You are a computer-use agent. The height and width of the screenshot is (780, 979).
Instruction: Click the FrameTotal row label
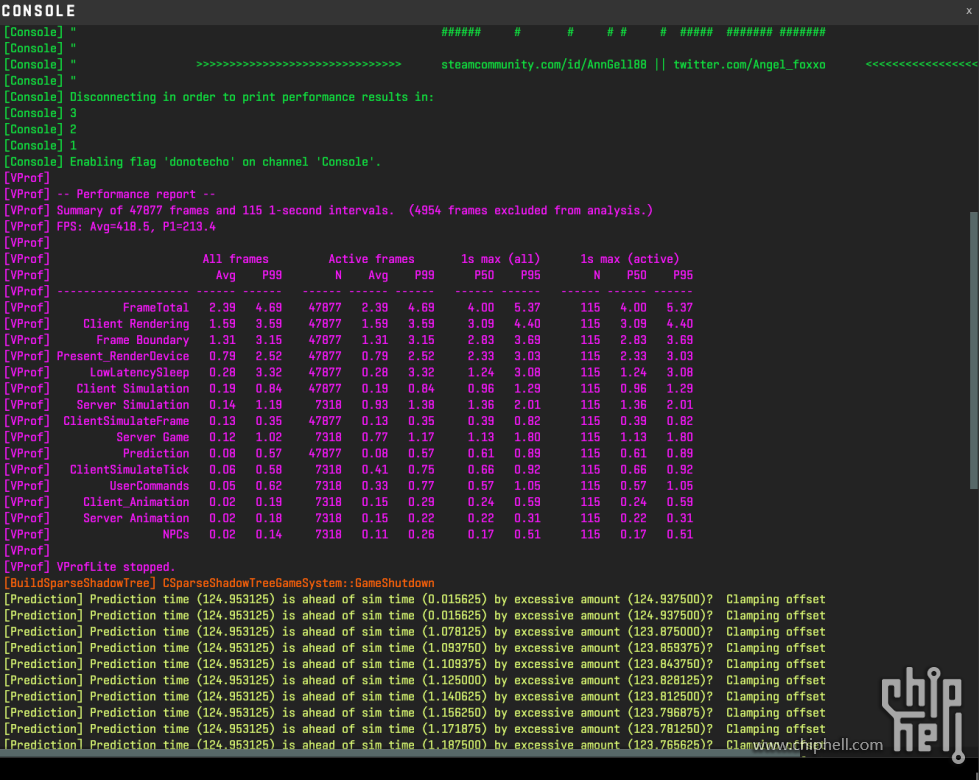(155, 308)
